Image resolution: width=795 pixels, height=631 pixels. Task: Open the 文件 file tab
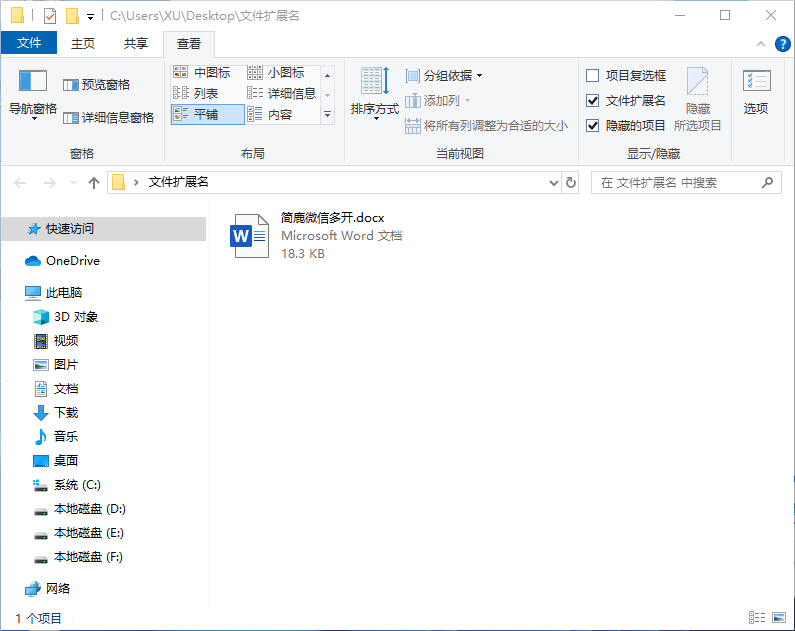pyautogui.click(x=29, y=43)
